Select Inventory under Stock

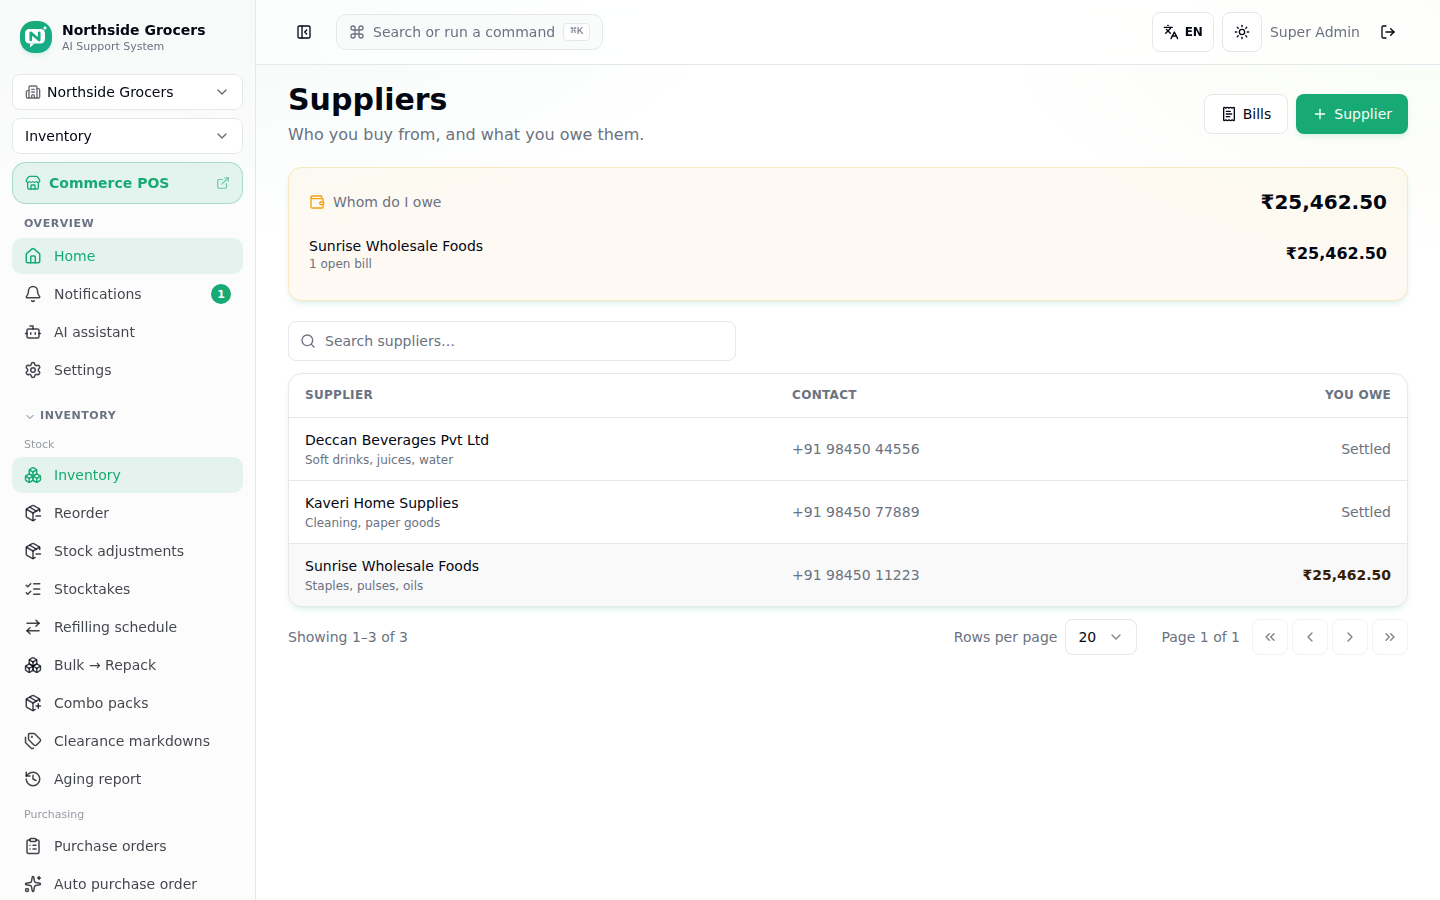point(127,475)
